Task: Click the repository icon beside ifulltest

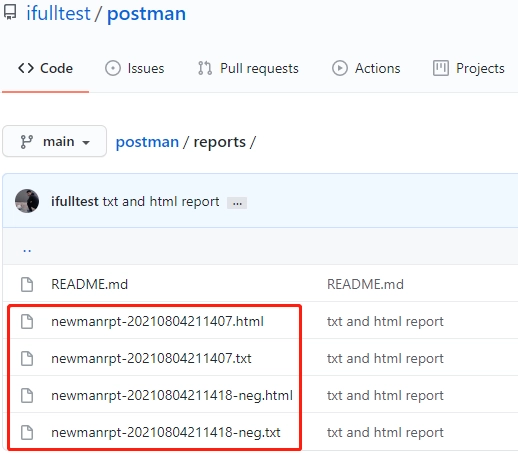Action: 10,12
